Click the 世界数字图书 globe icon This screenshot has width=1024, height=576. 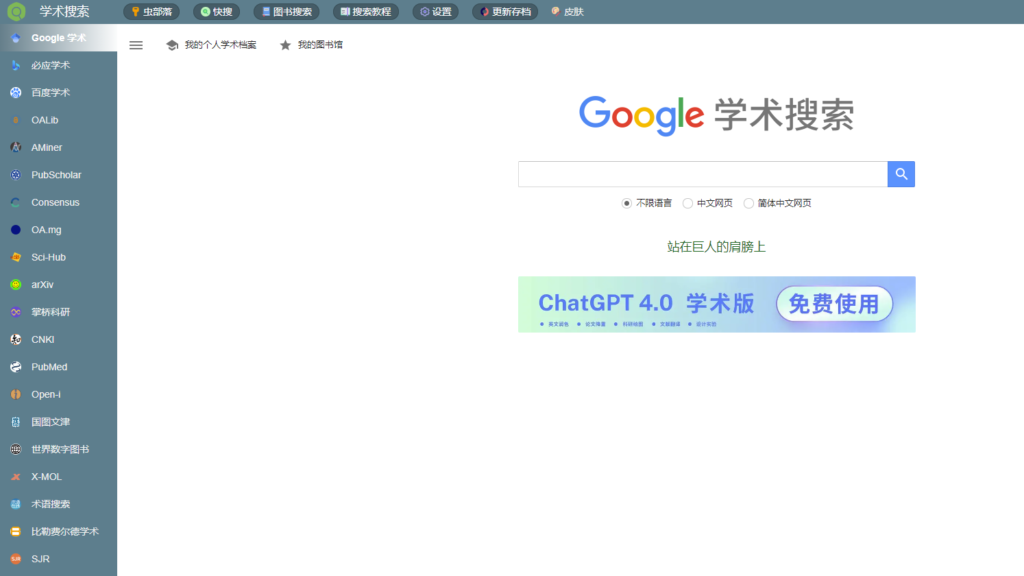(16, 449)
